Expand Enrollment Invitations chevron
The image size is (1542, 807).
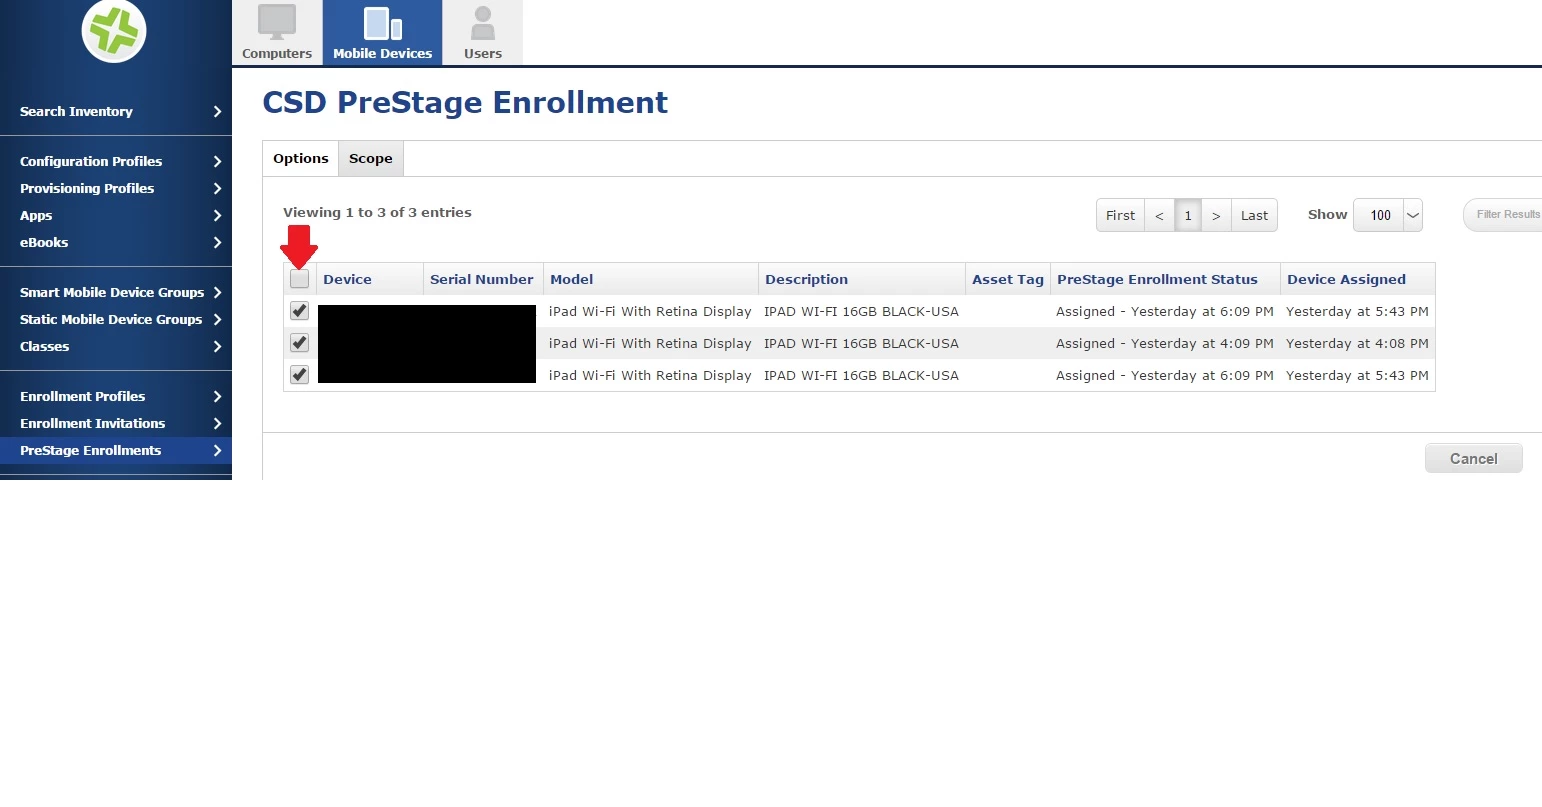tap(217, 423)
